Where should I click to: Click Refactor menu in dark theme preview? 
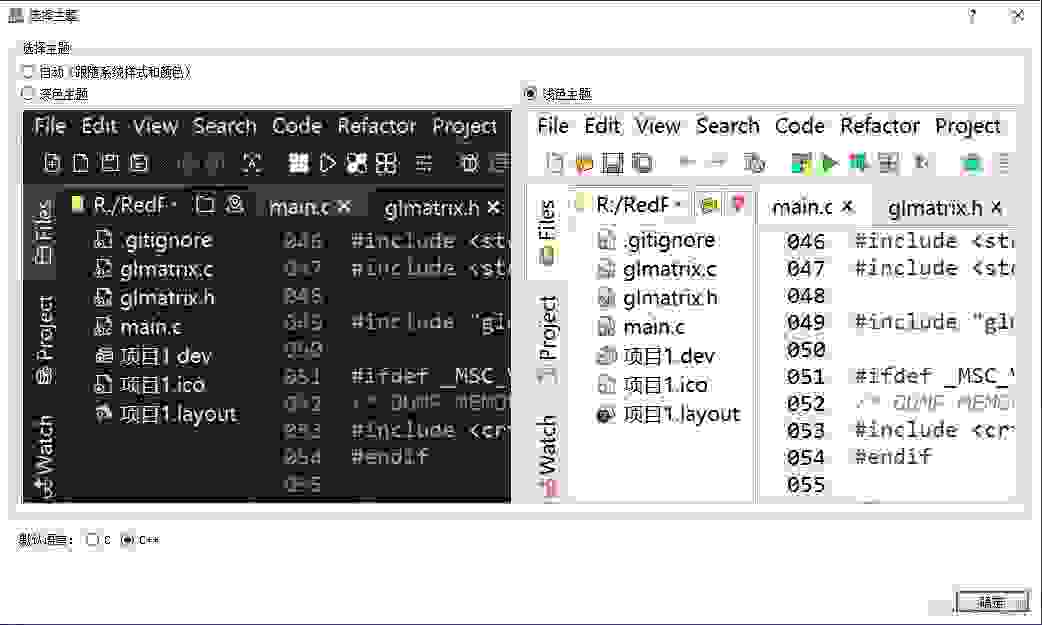click(x=376, y=126)
